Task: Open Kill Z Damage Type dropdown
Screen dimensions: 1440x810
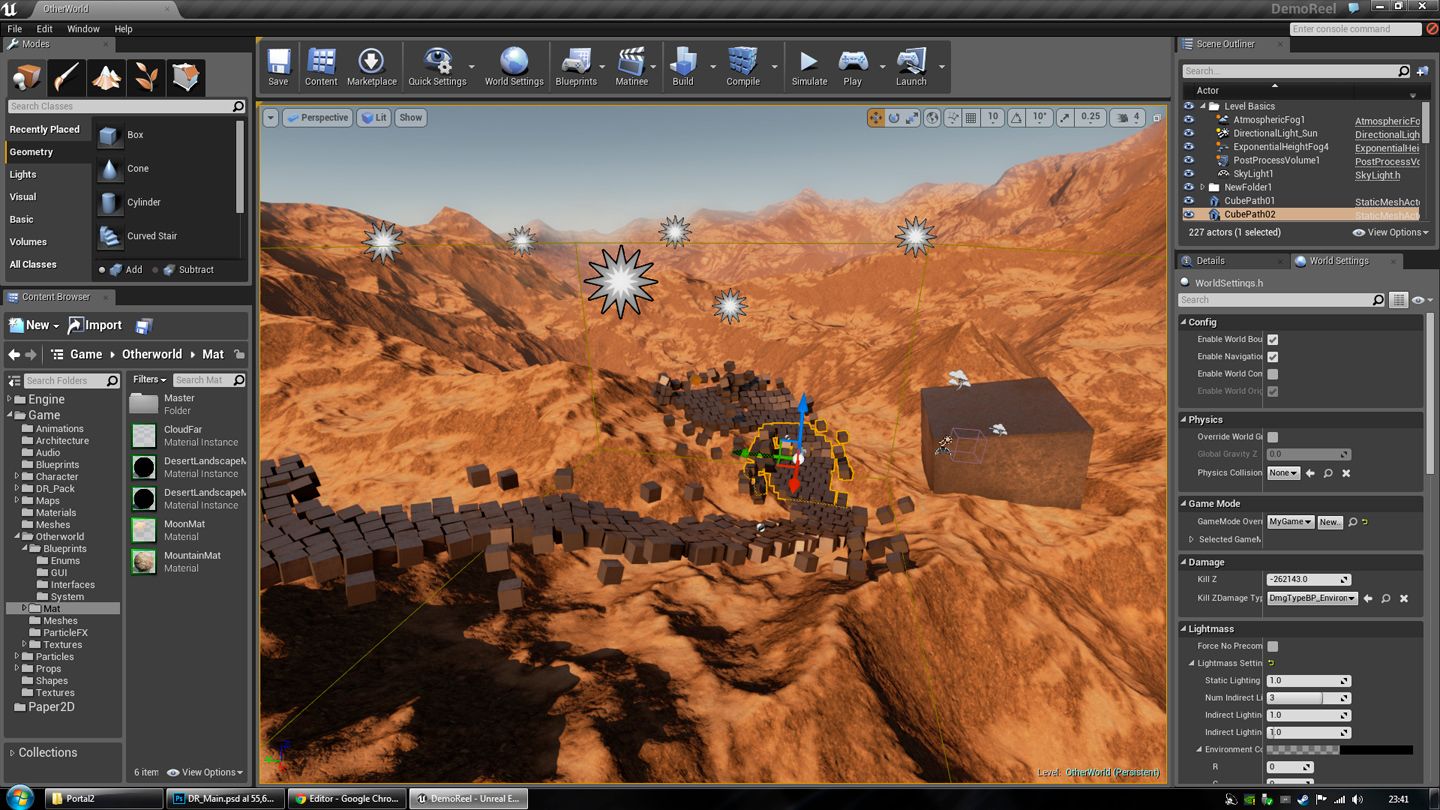Action: [1312, 598]
